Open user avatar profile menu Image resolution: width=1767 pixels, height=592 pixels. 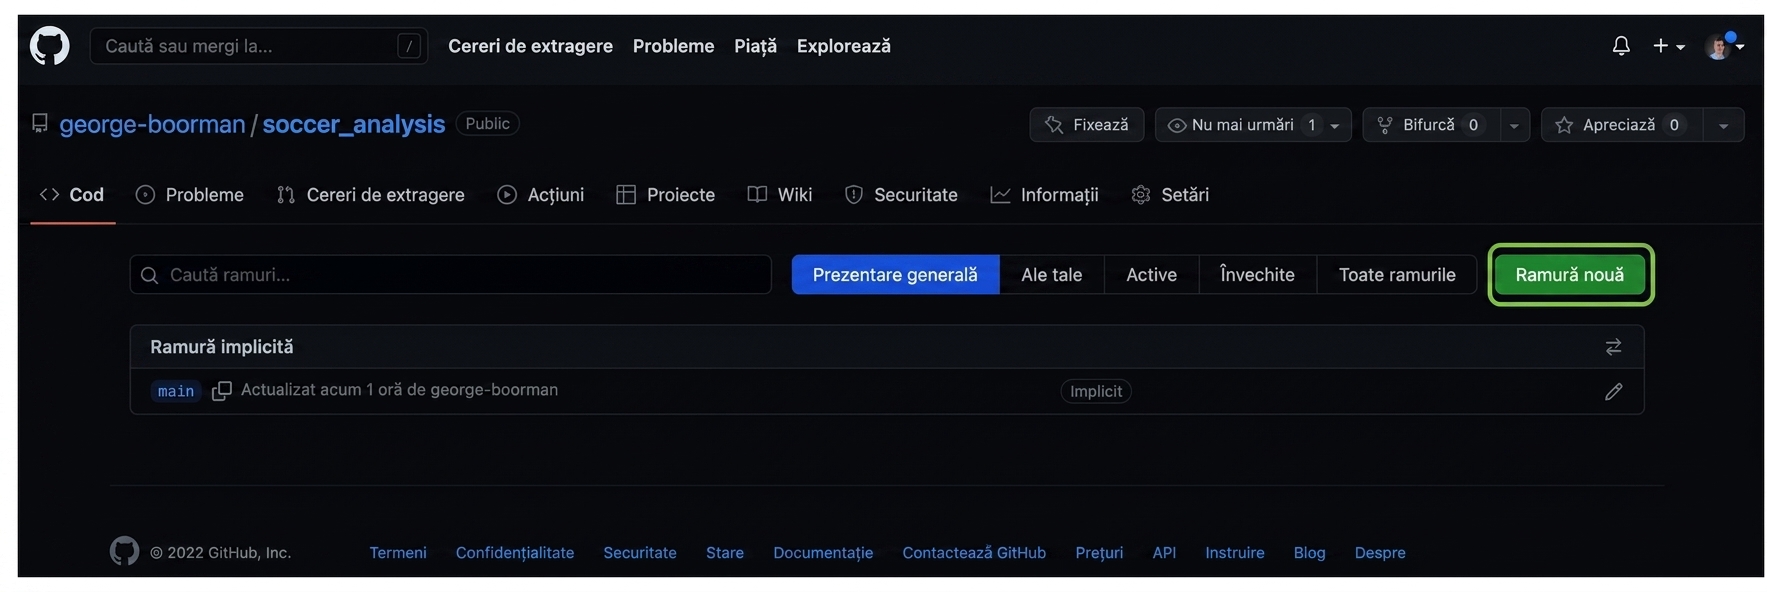pyautogui.click(x=1725, y=46)
